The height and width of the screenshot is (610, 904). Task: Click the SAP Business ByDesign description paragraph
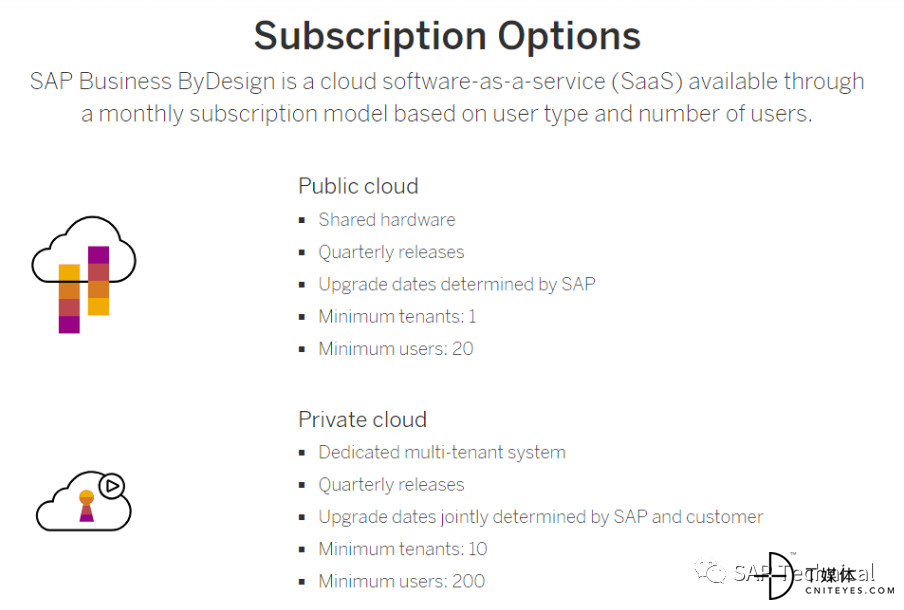tap(447, 97)
